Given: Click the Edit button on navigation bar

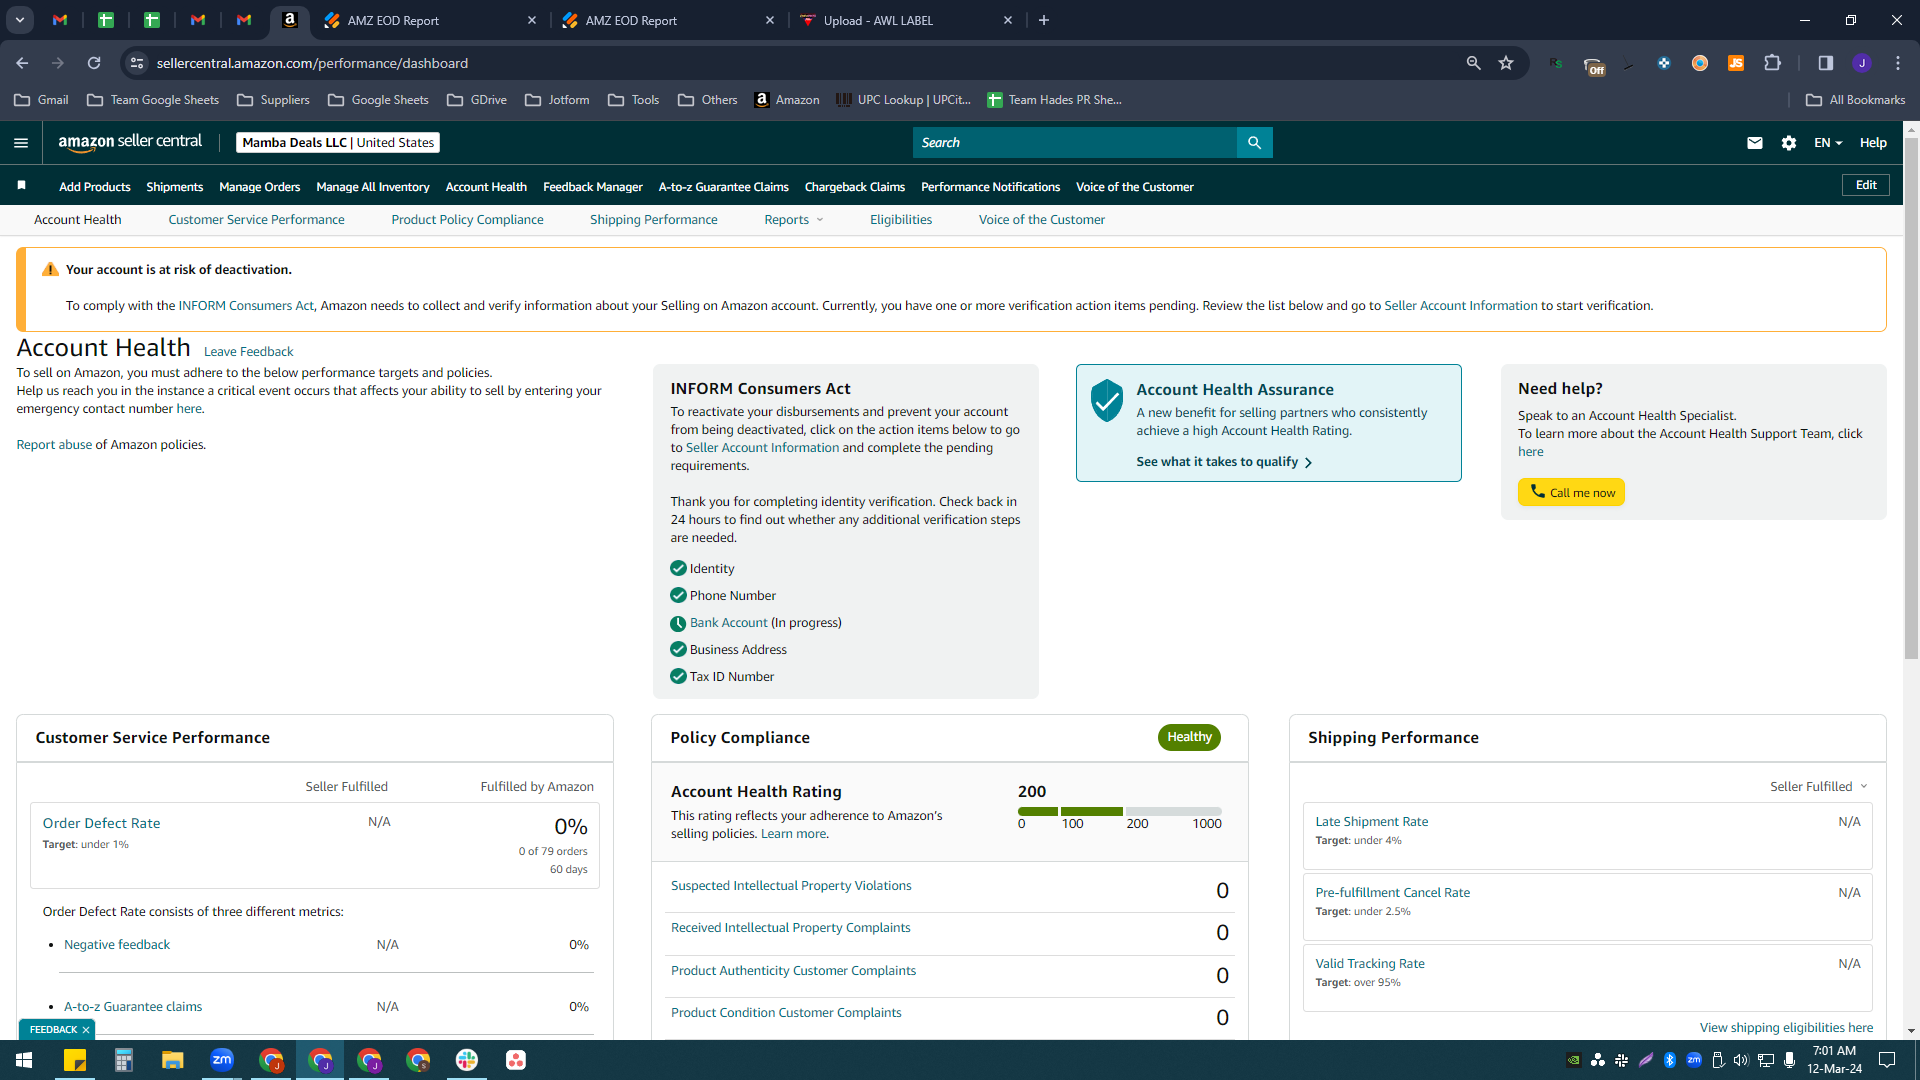Looking at the screenshot, I should tap(1866, 185).
